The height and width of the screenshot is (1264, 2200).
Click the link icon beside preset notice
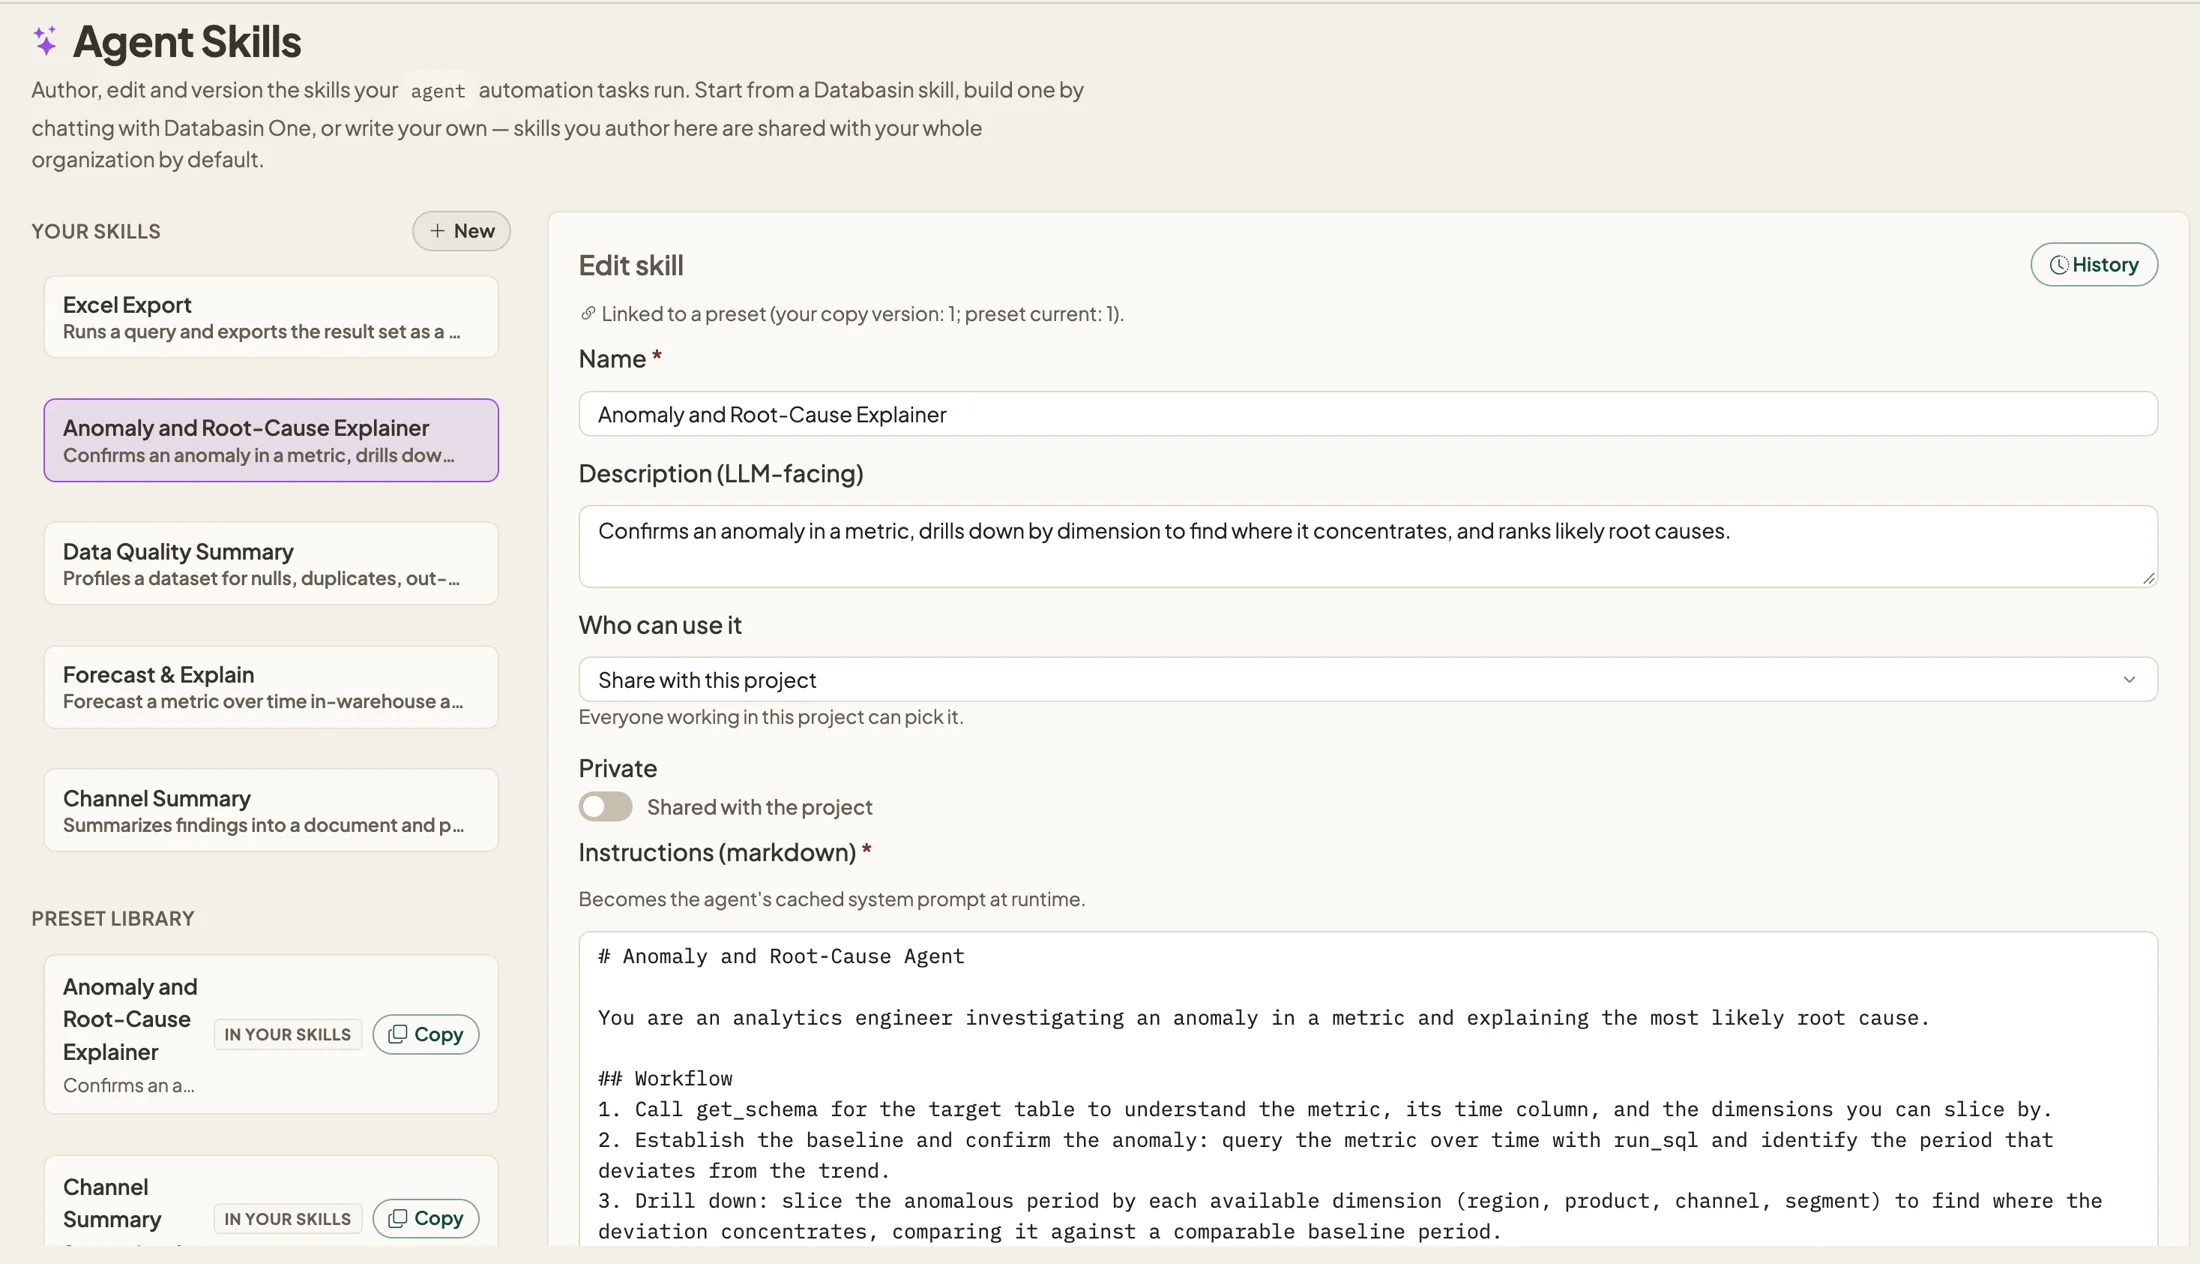[x=588, y=314]
